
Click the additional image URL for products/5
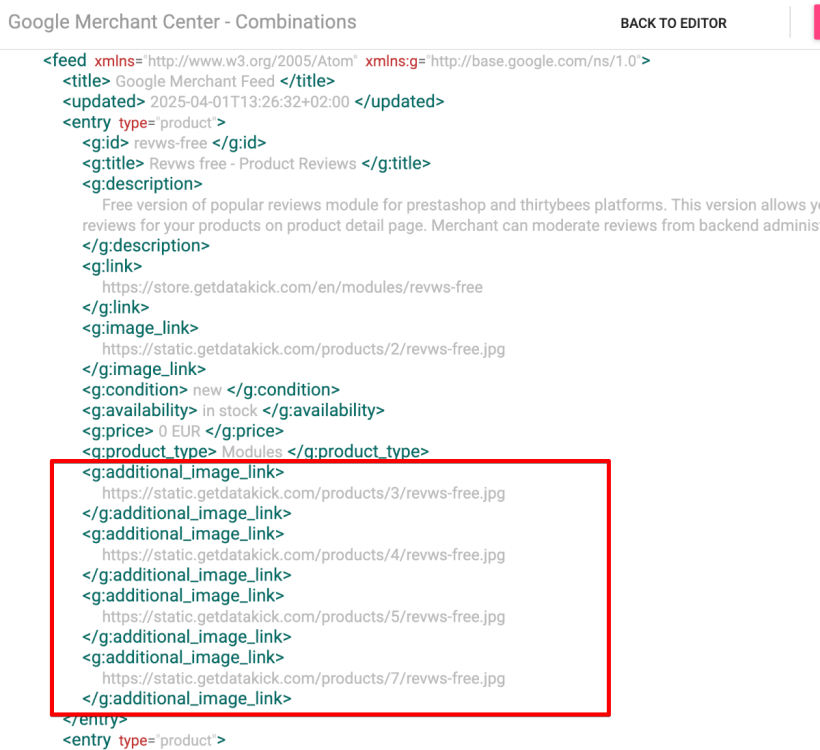point(303,616)
